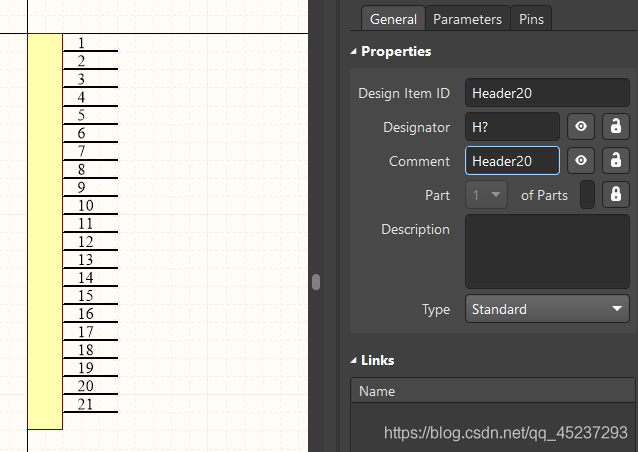The height and width of the screenshot is (452, 638).
Task: Open the Type dropdown set to Standard
Action: [x=547, y=309]
